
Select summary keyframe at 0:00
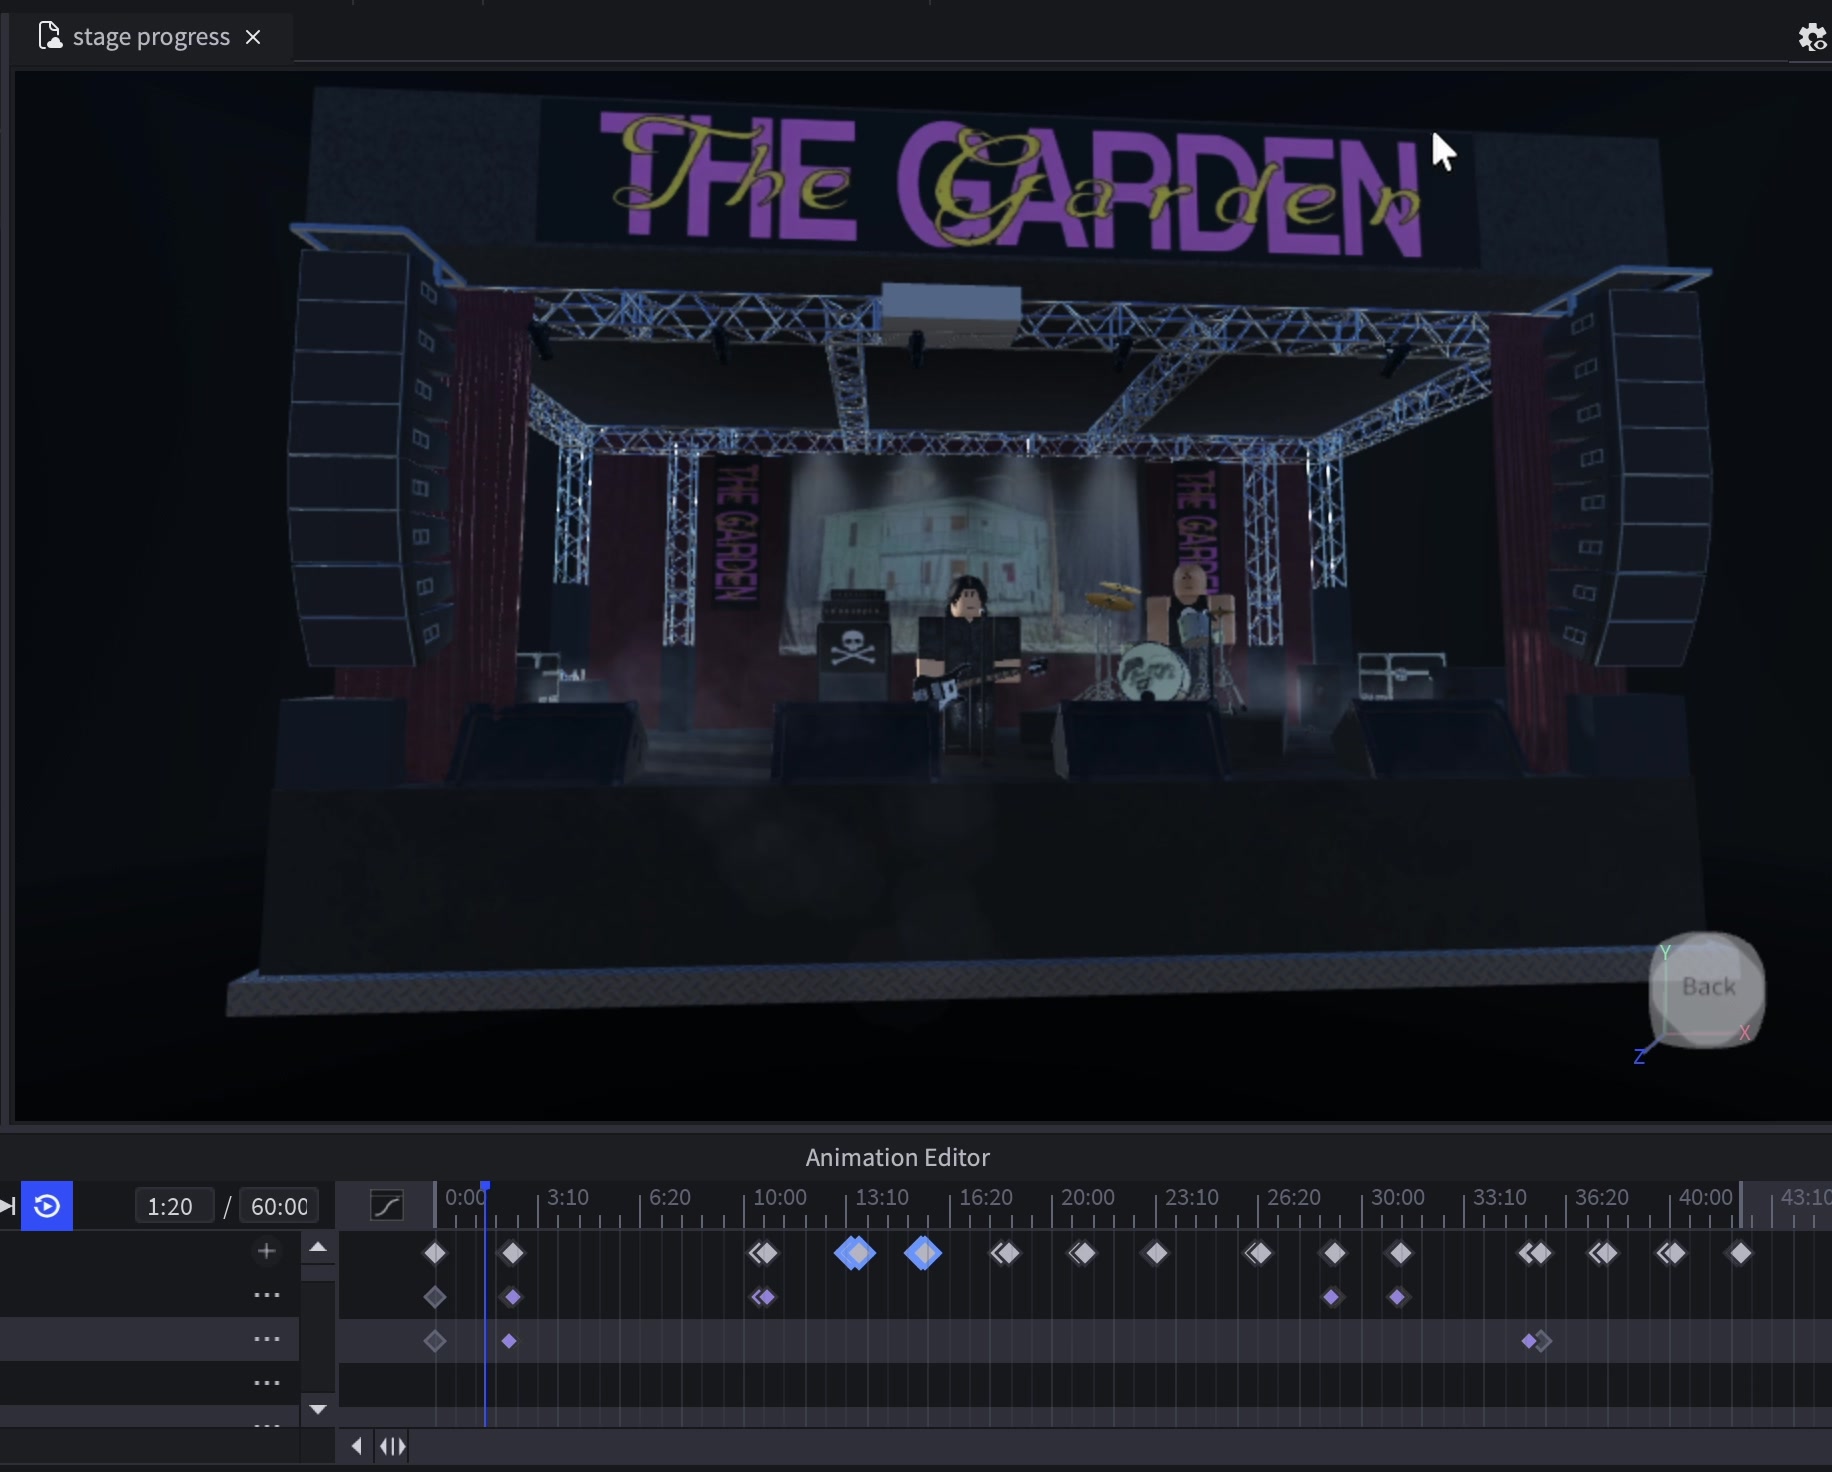coord(435,1253)
